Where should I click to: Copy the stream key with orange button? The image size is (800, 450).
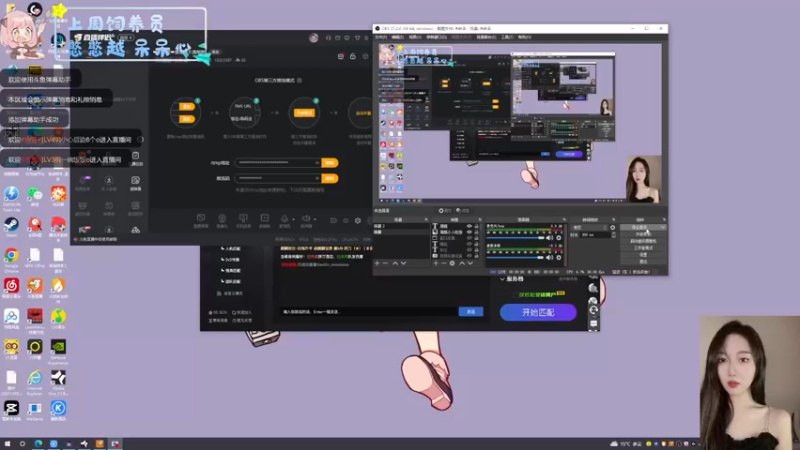(x=330, y=178)
